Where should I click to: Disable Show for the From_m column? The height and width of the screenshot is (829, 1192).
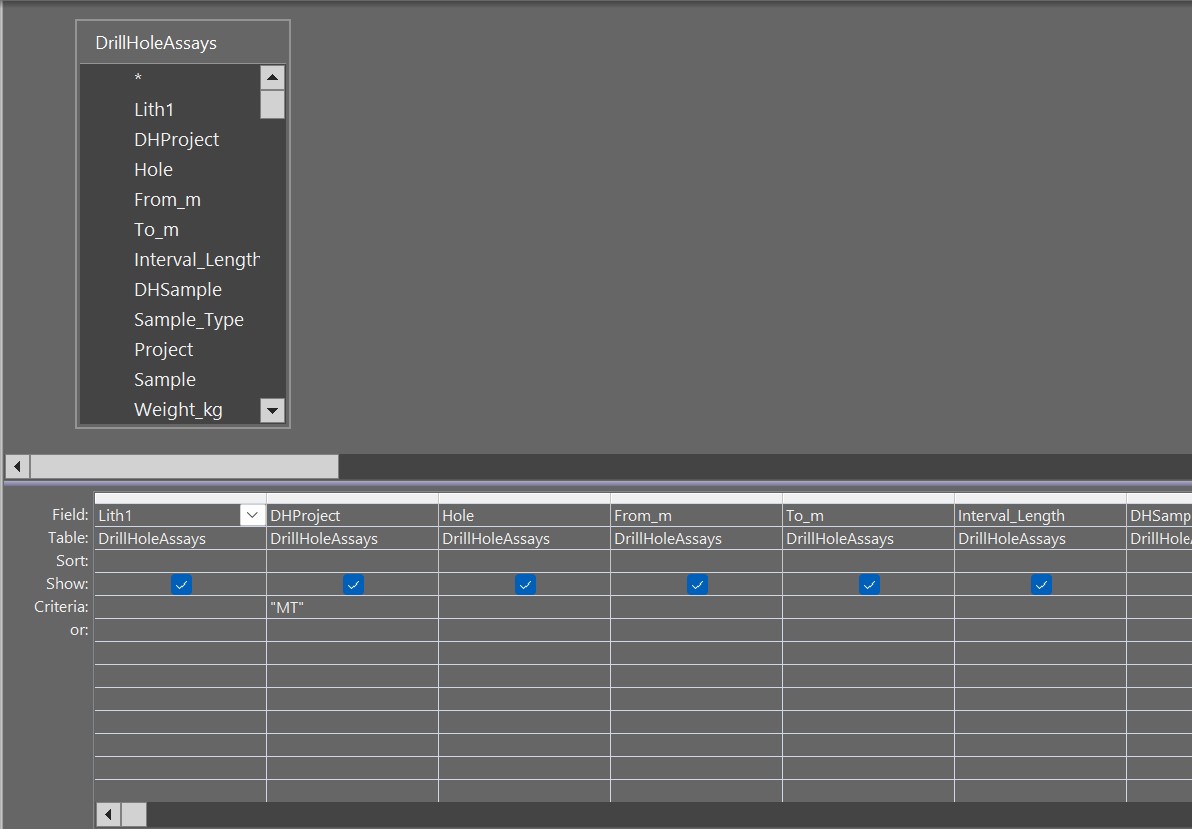point(697,584)
